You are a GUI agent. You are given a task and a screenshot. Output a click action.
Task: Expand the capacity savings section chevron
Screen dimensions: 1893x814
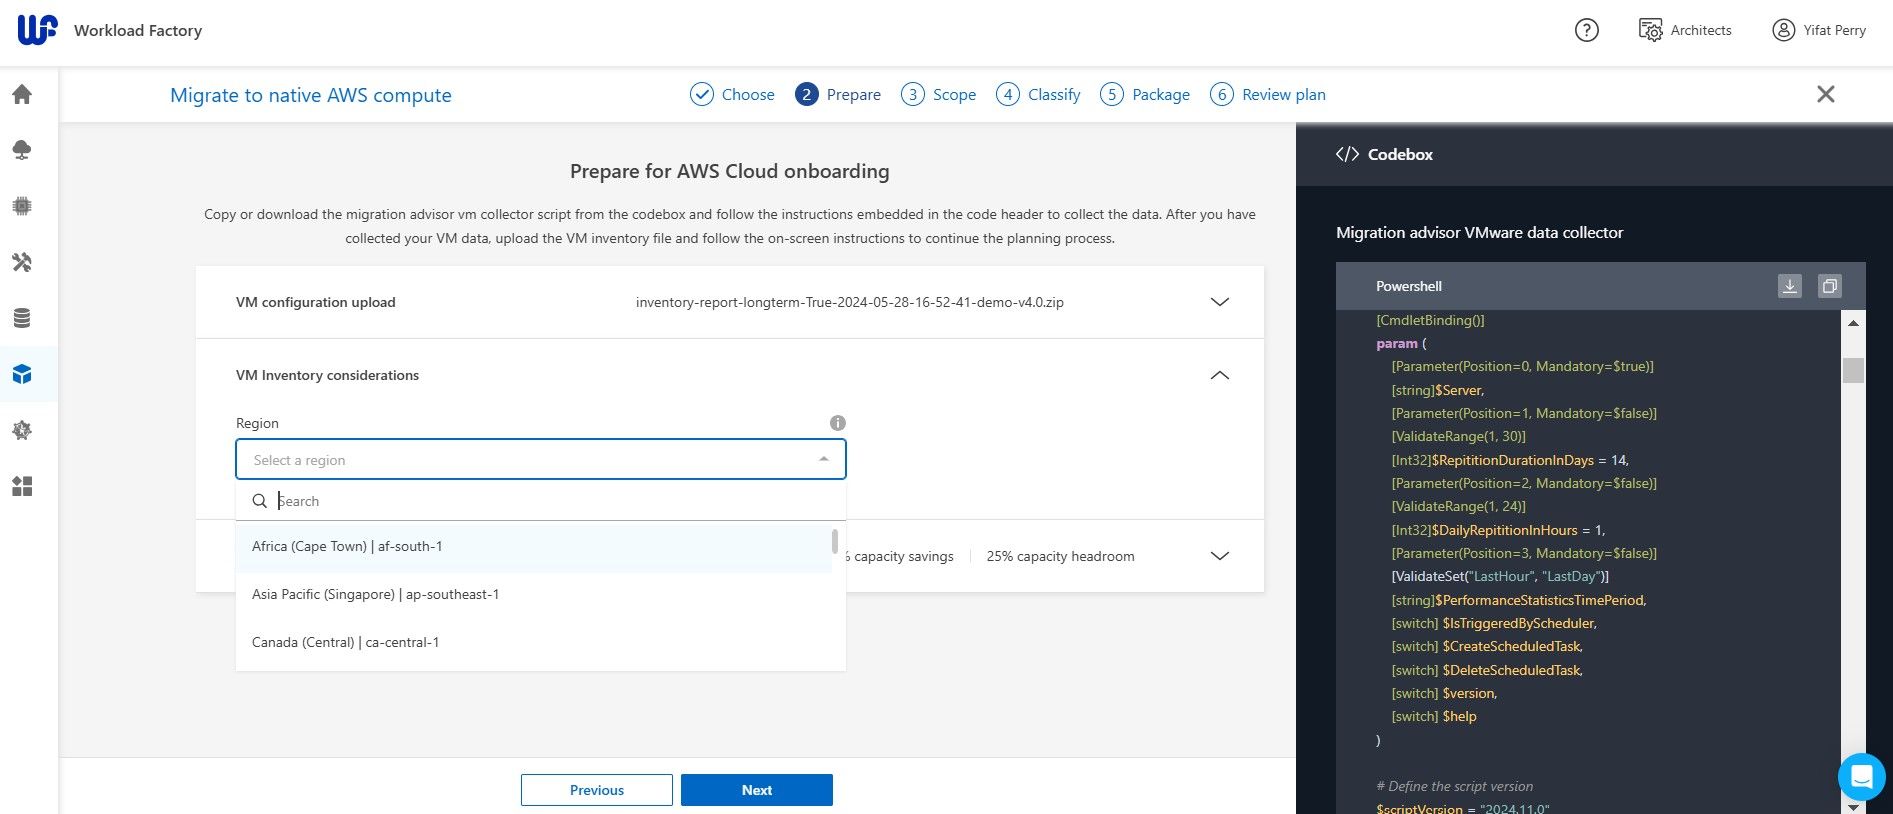(x=1219, y=556)
